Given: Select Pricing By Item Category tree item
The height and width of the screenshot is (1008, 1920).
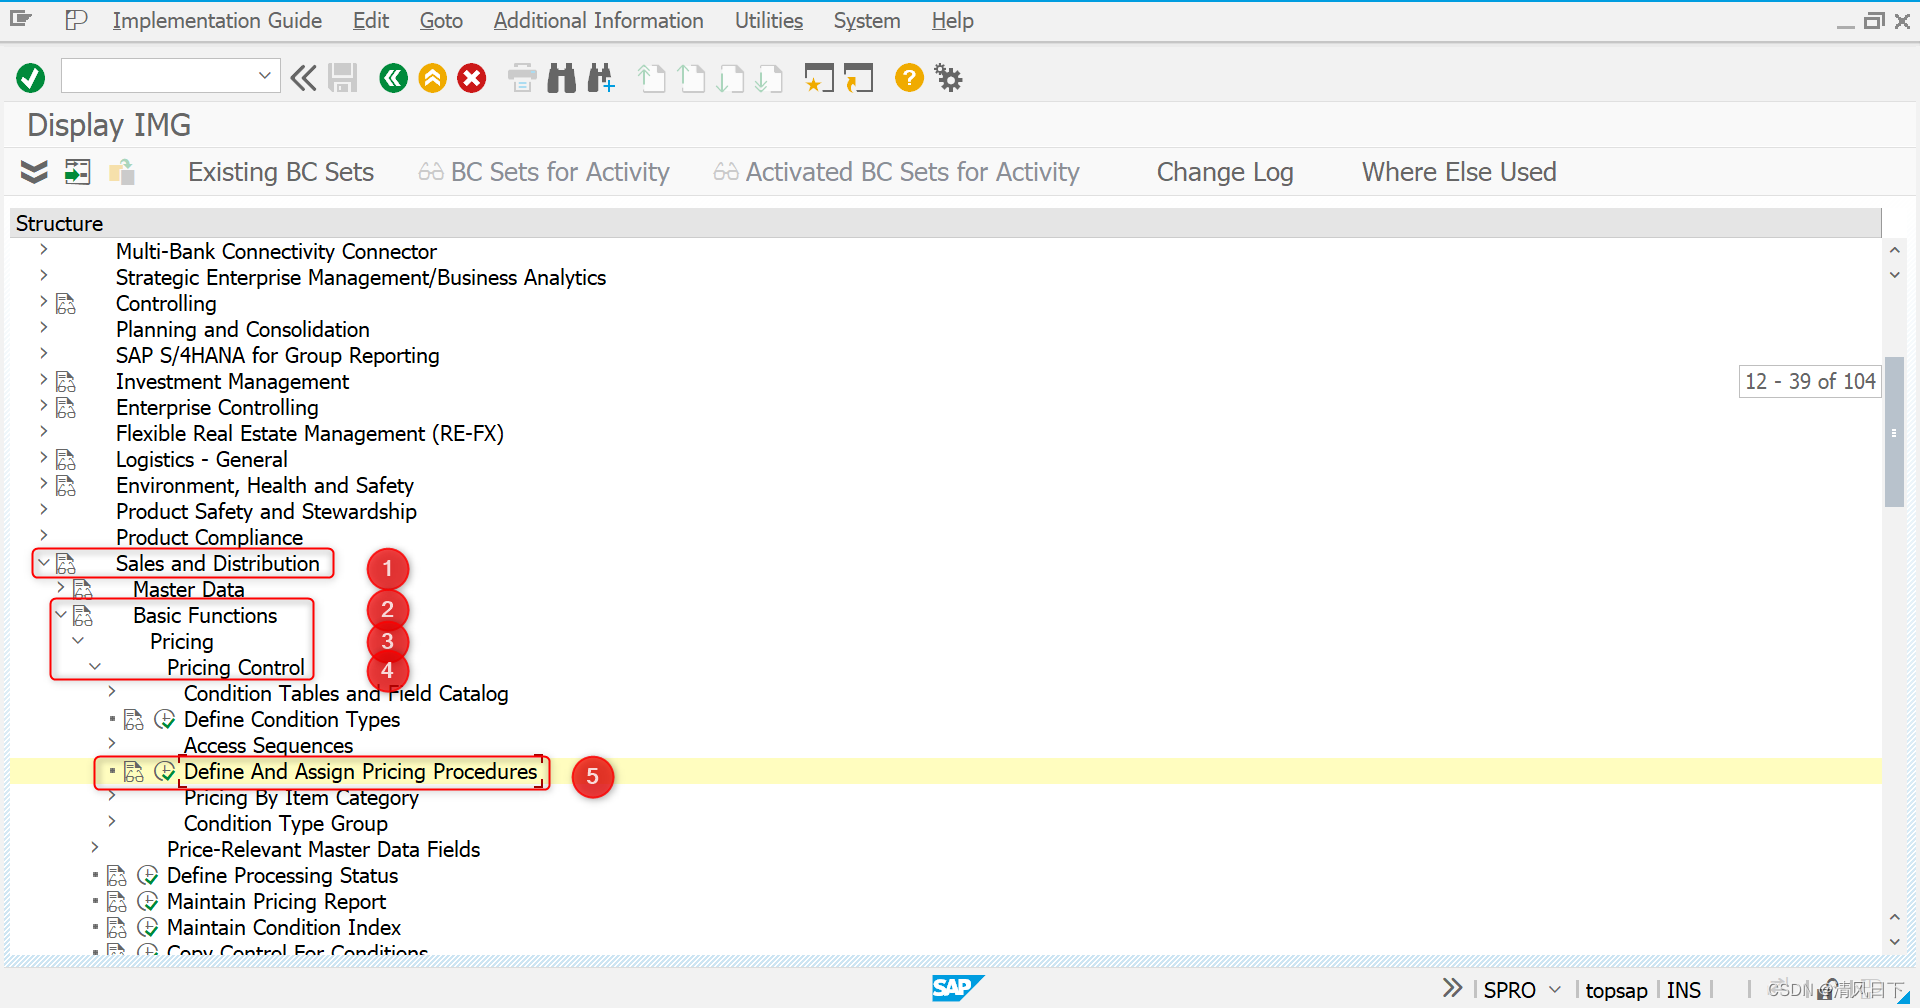Looking at the screenshot, I should [301, 798].
